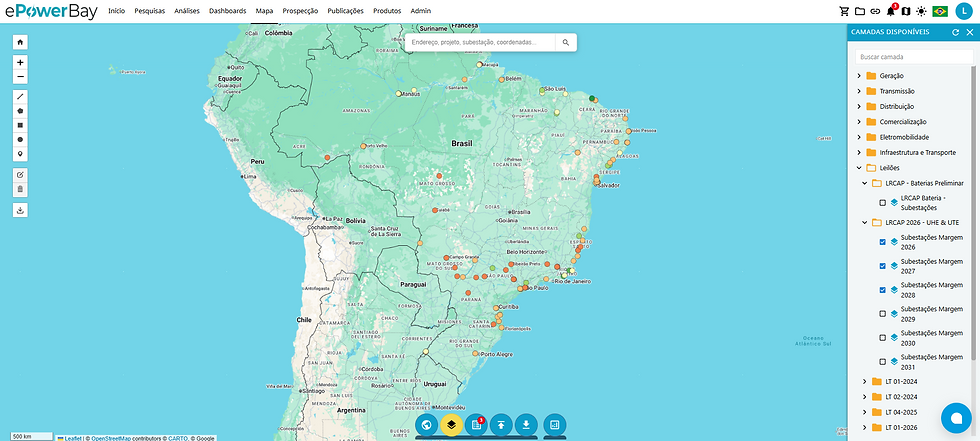
Task: Open the side panel layout button
Action: tap(554, 425)
